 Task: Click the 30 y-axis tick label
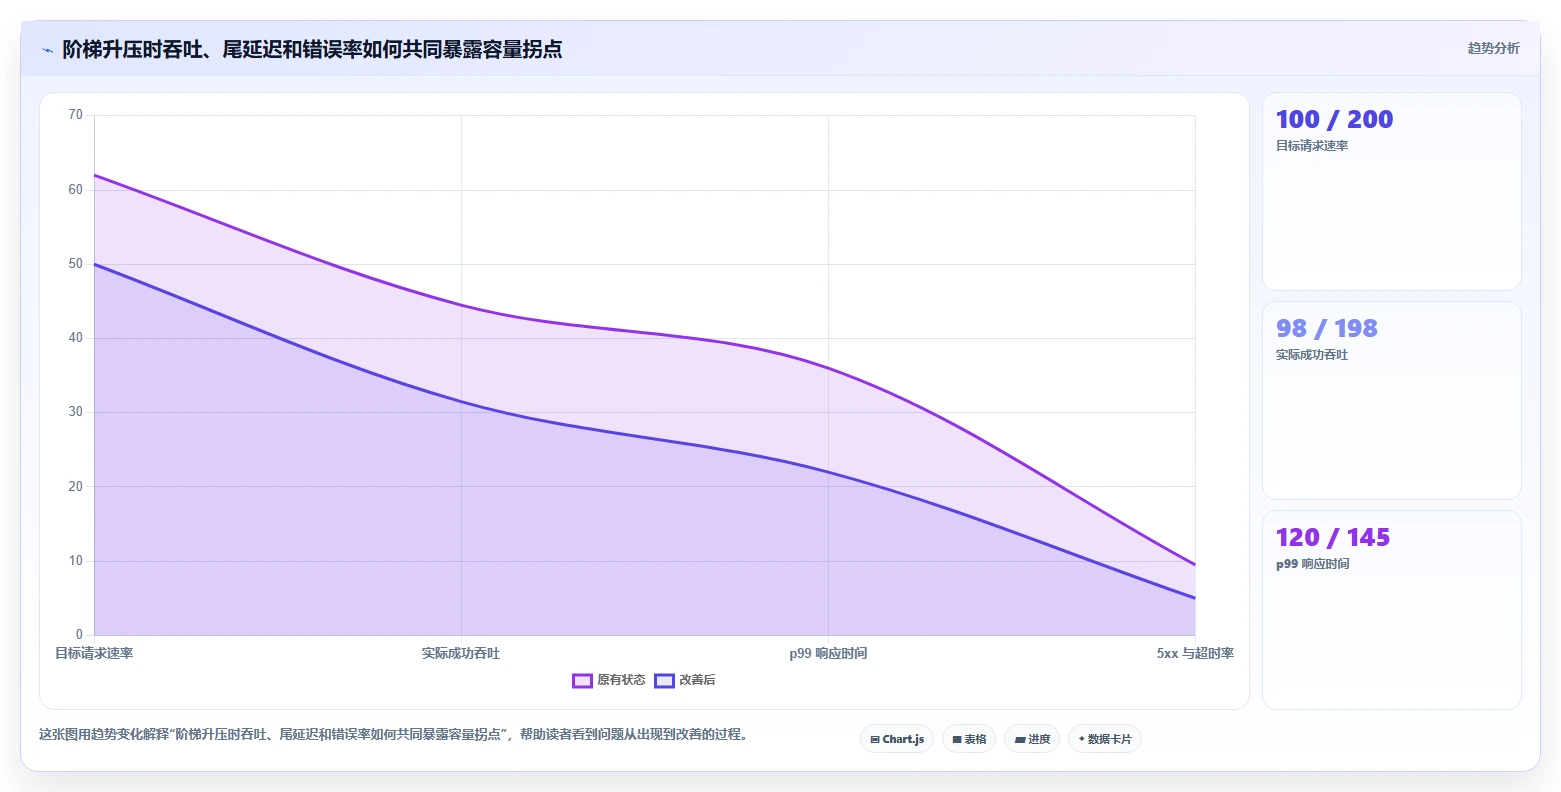(76, 412)
